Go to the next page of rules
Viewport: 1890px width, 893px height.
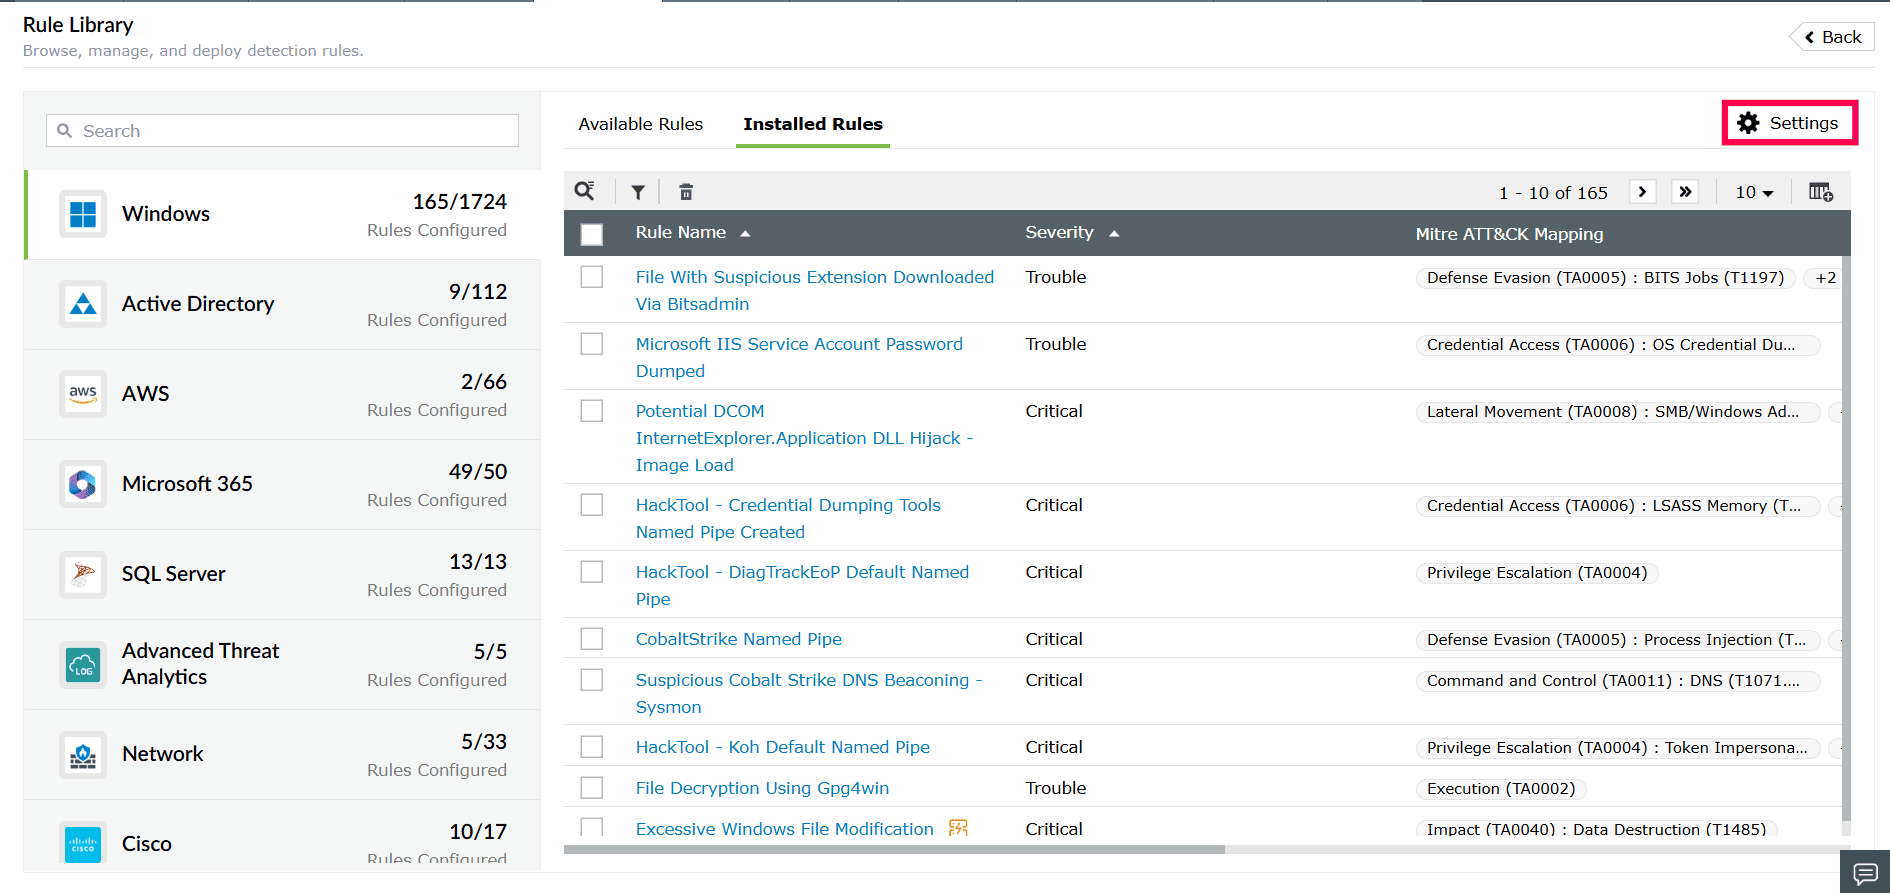pyautogui.click(x=1642, y=192)
